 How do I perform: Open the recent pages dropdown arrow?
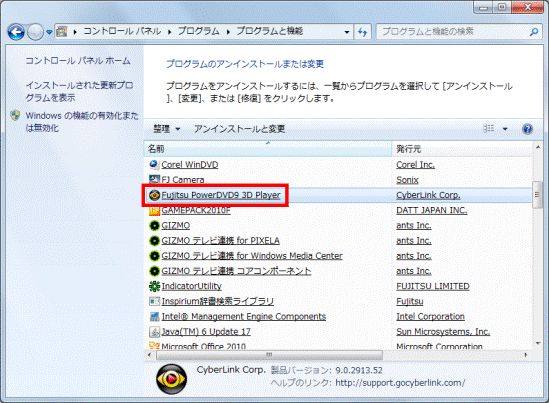point(49,32)
